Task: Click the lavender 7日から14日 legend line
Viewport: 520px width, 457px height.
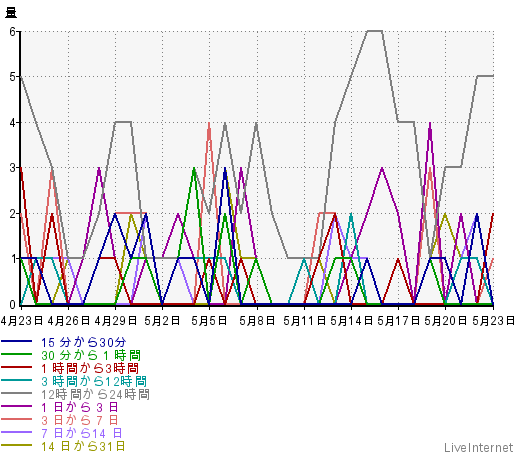Action: (17, 432)
